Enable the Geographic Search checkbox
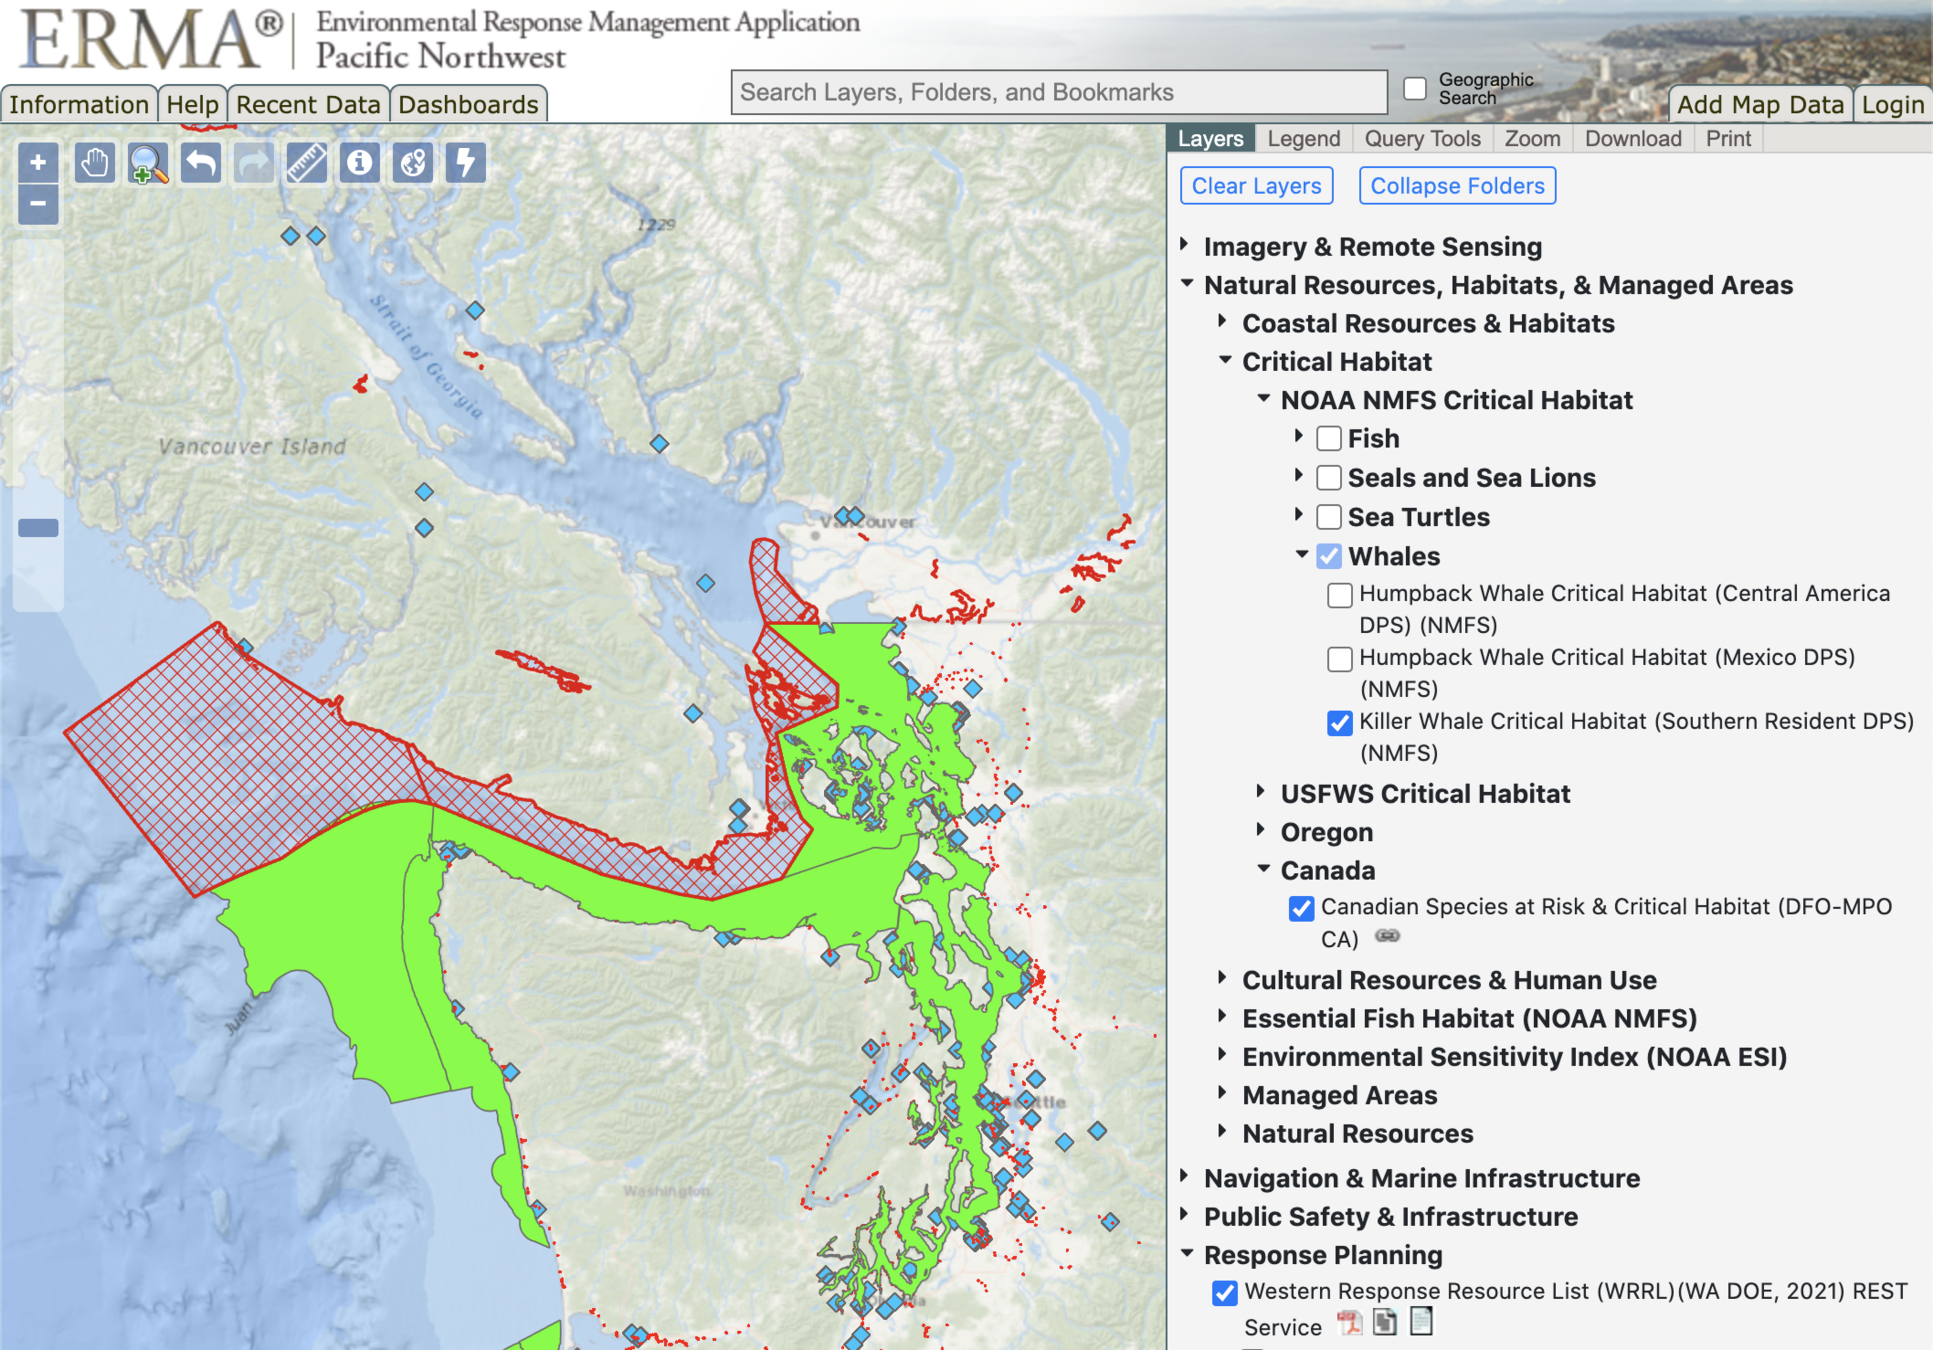1933x1350 pixels. [x=1414, y=88]
